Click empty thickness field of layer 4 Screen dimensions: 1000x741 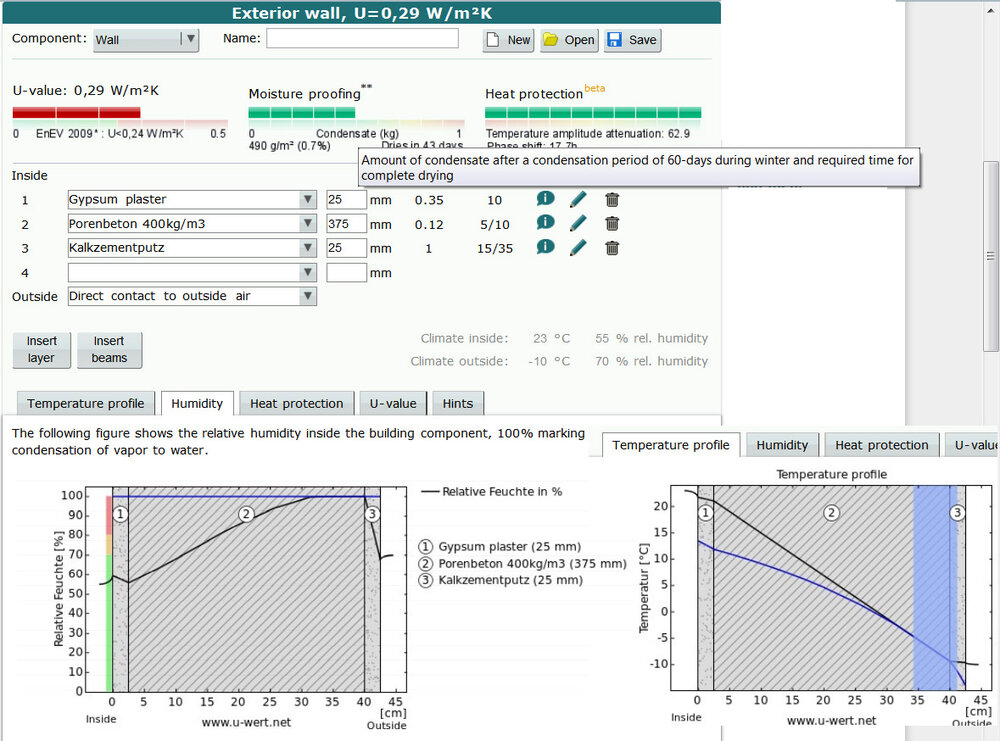(346, 273)
